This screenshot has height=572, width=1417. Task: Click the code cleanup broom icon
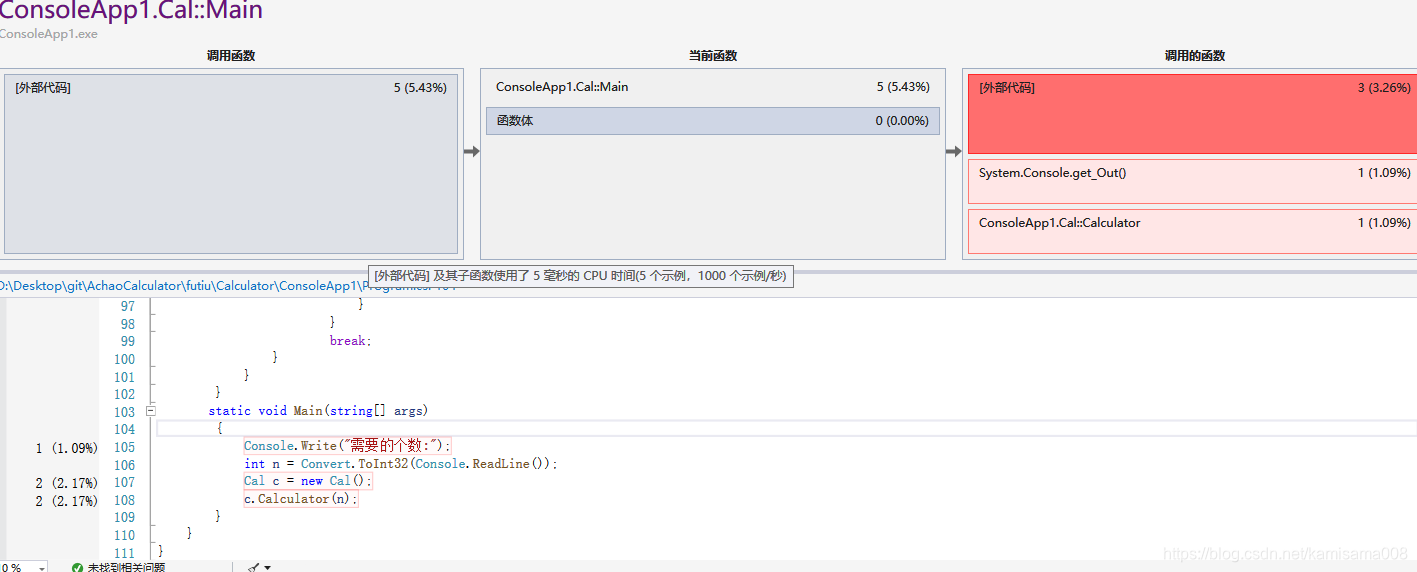(x=253, y=567)
